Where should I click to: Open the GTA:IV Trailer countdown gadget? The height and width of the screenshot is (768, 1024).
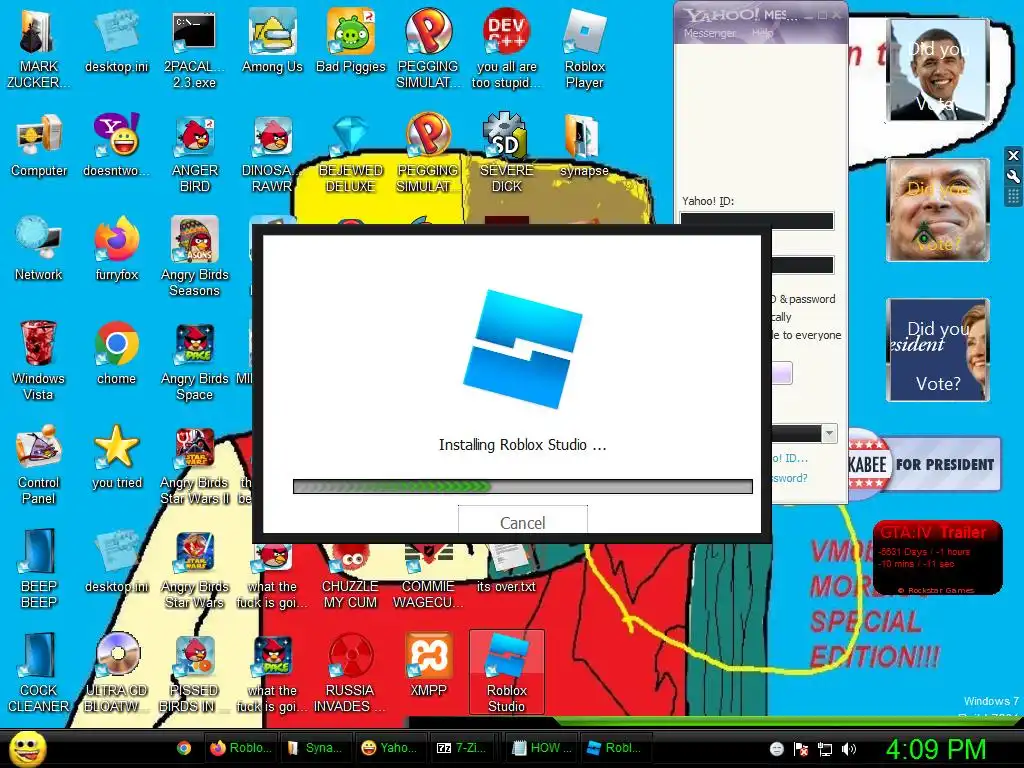938,557
